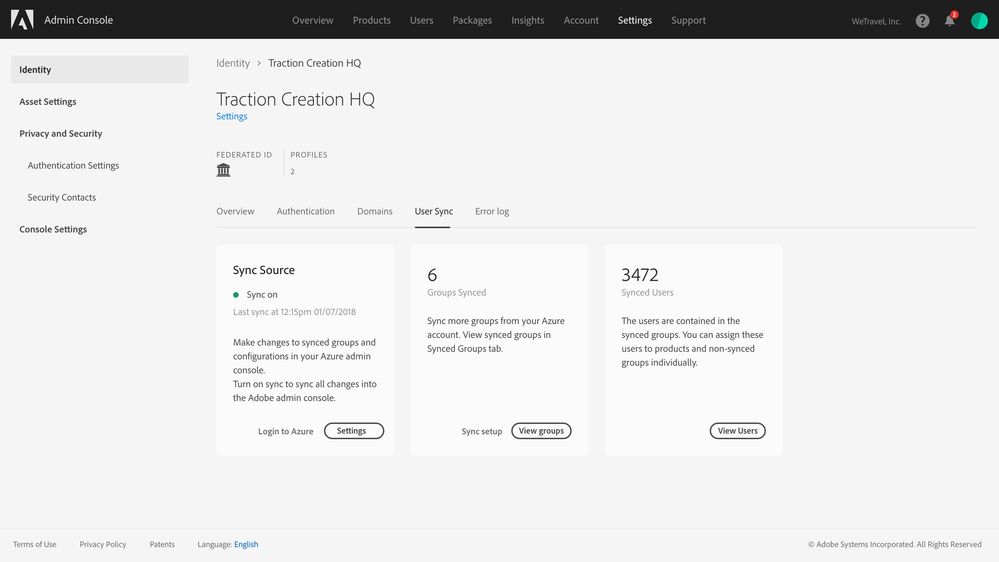Viewport: 999px width, 562px height.
Task: Switch to the Authentication tab
Action: [x=305, y=211]
